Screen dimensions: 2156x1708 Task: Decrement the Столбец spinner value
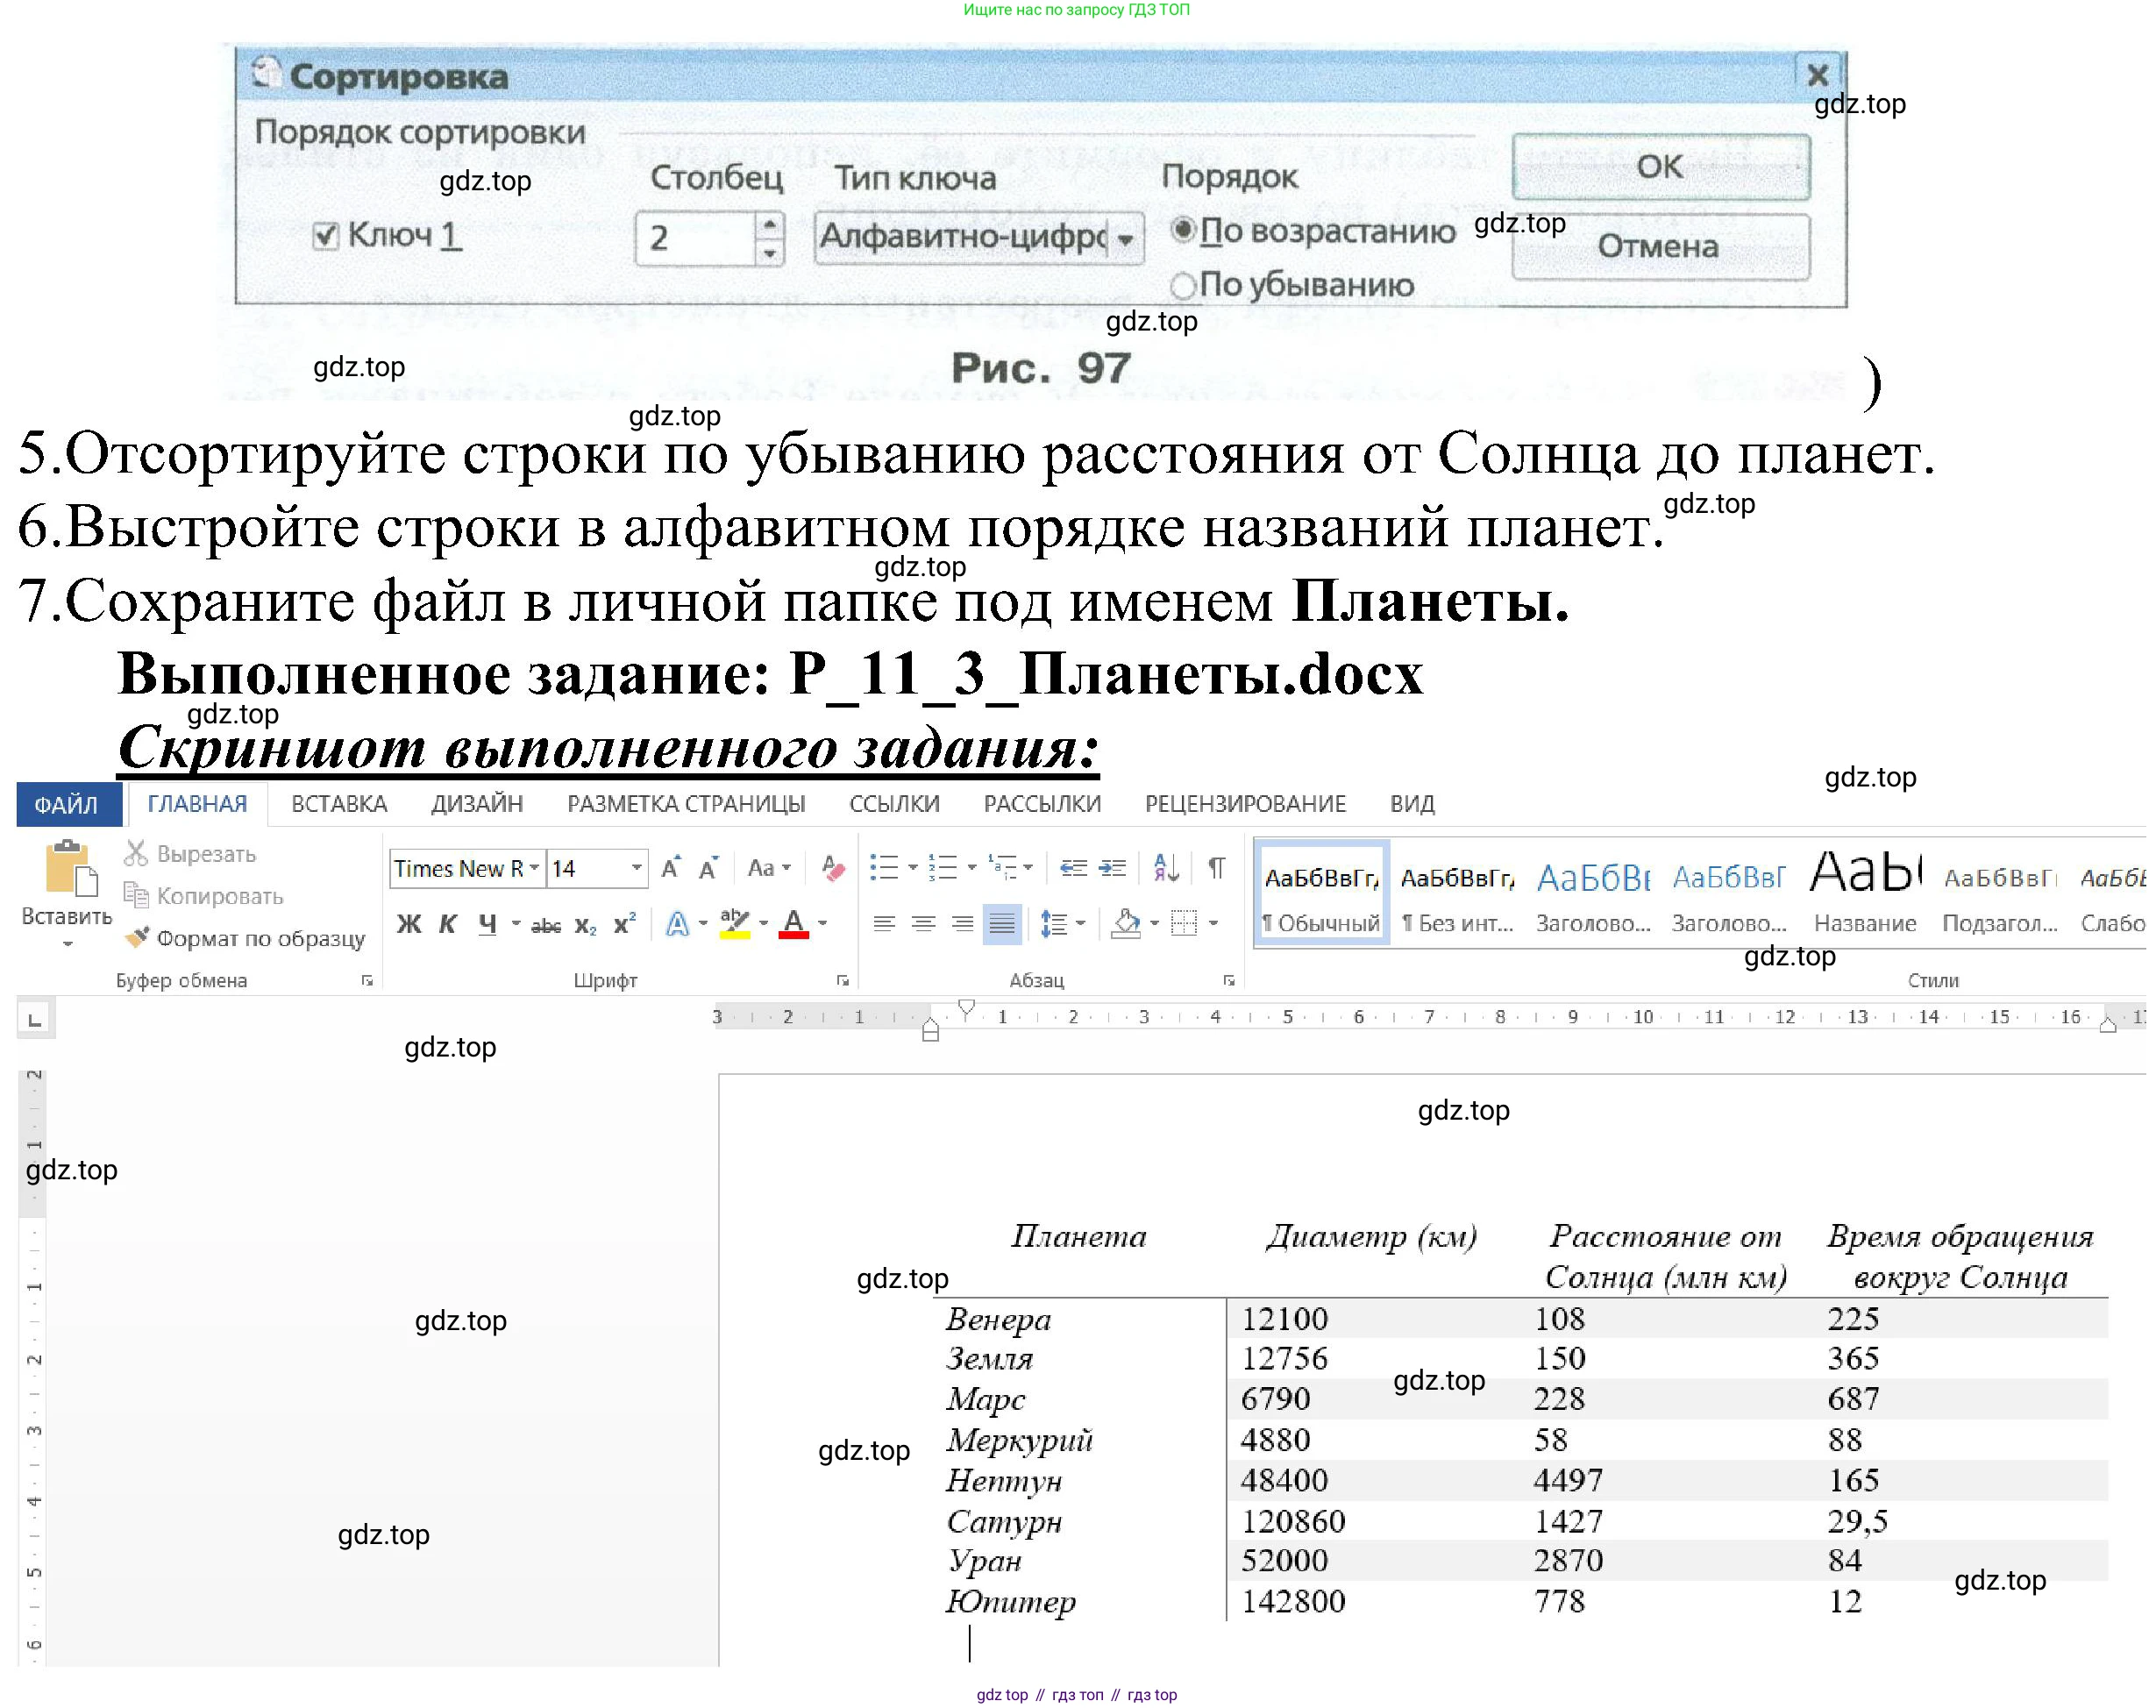click(770, 253)
